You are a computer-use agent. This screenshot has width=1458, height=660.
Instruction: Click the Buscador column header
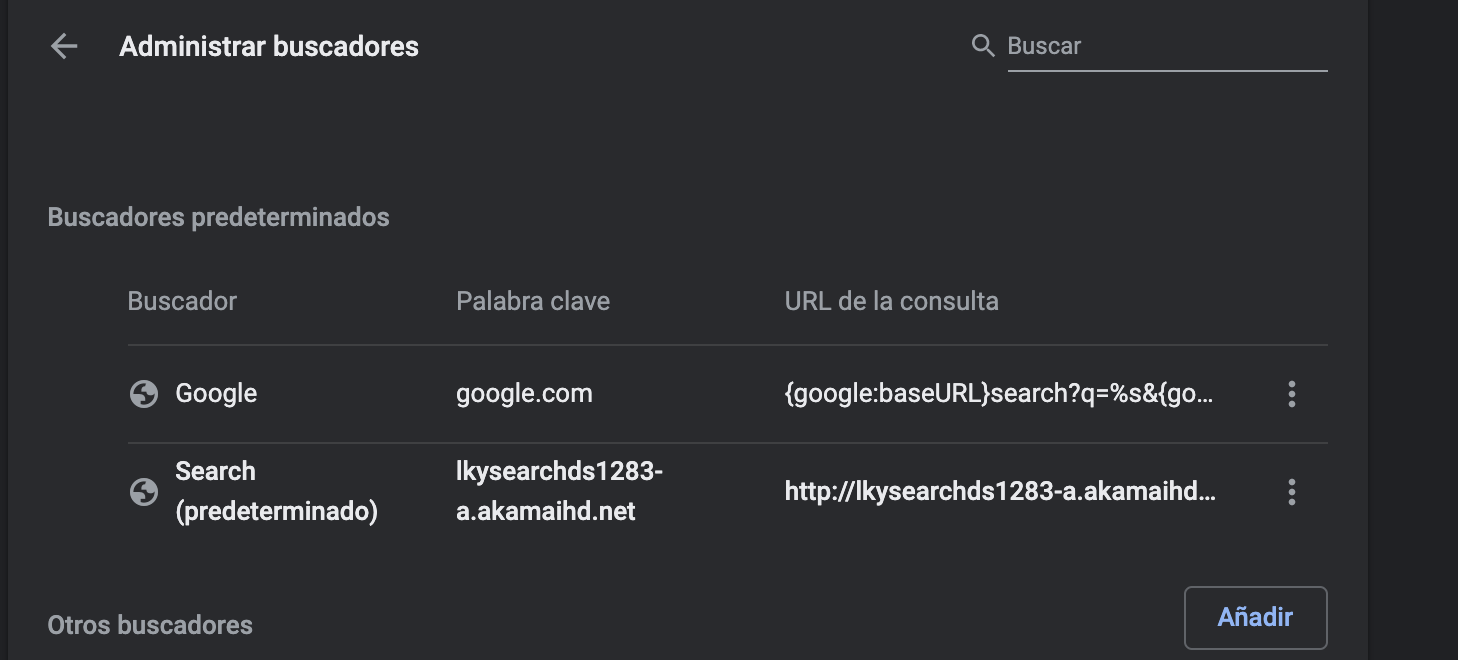[x=182, y=301]
